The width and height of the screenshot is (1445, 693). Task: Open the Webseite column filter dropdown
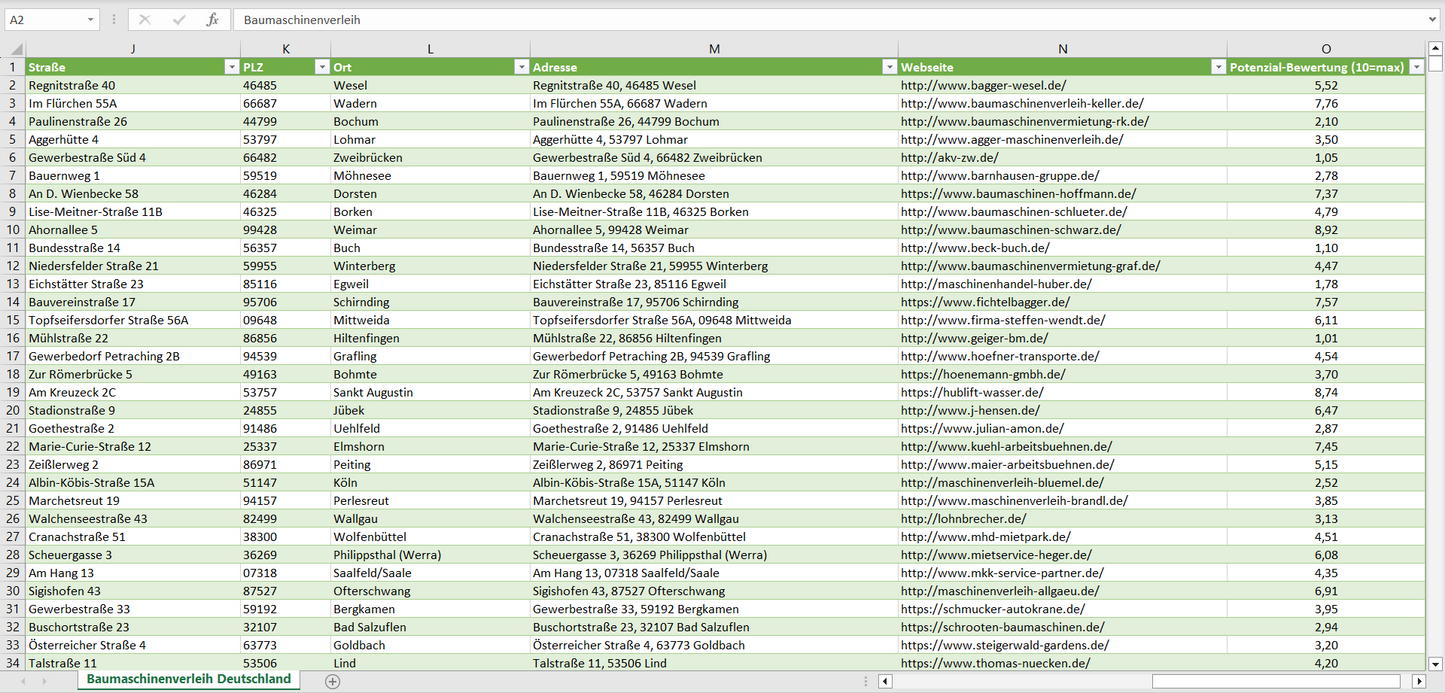tap(1217, 67)
